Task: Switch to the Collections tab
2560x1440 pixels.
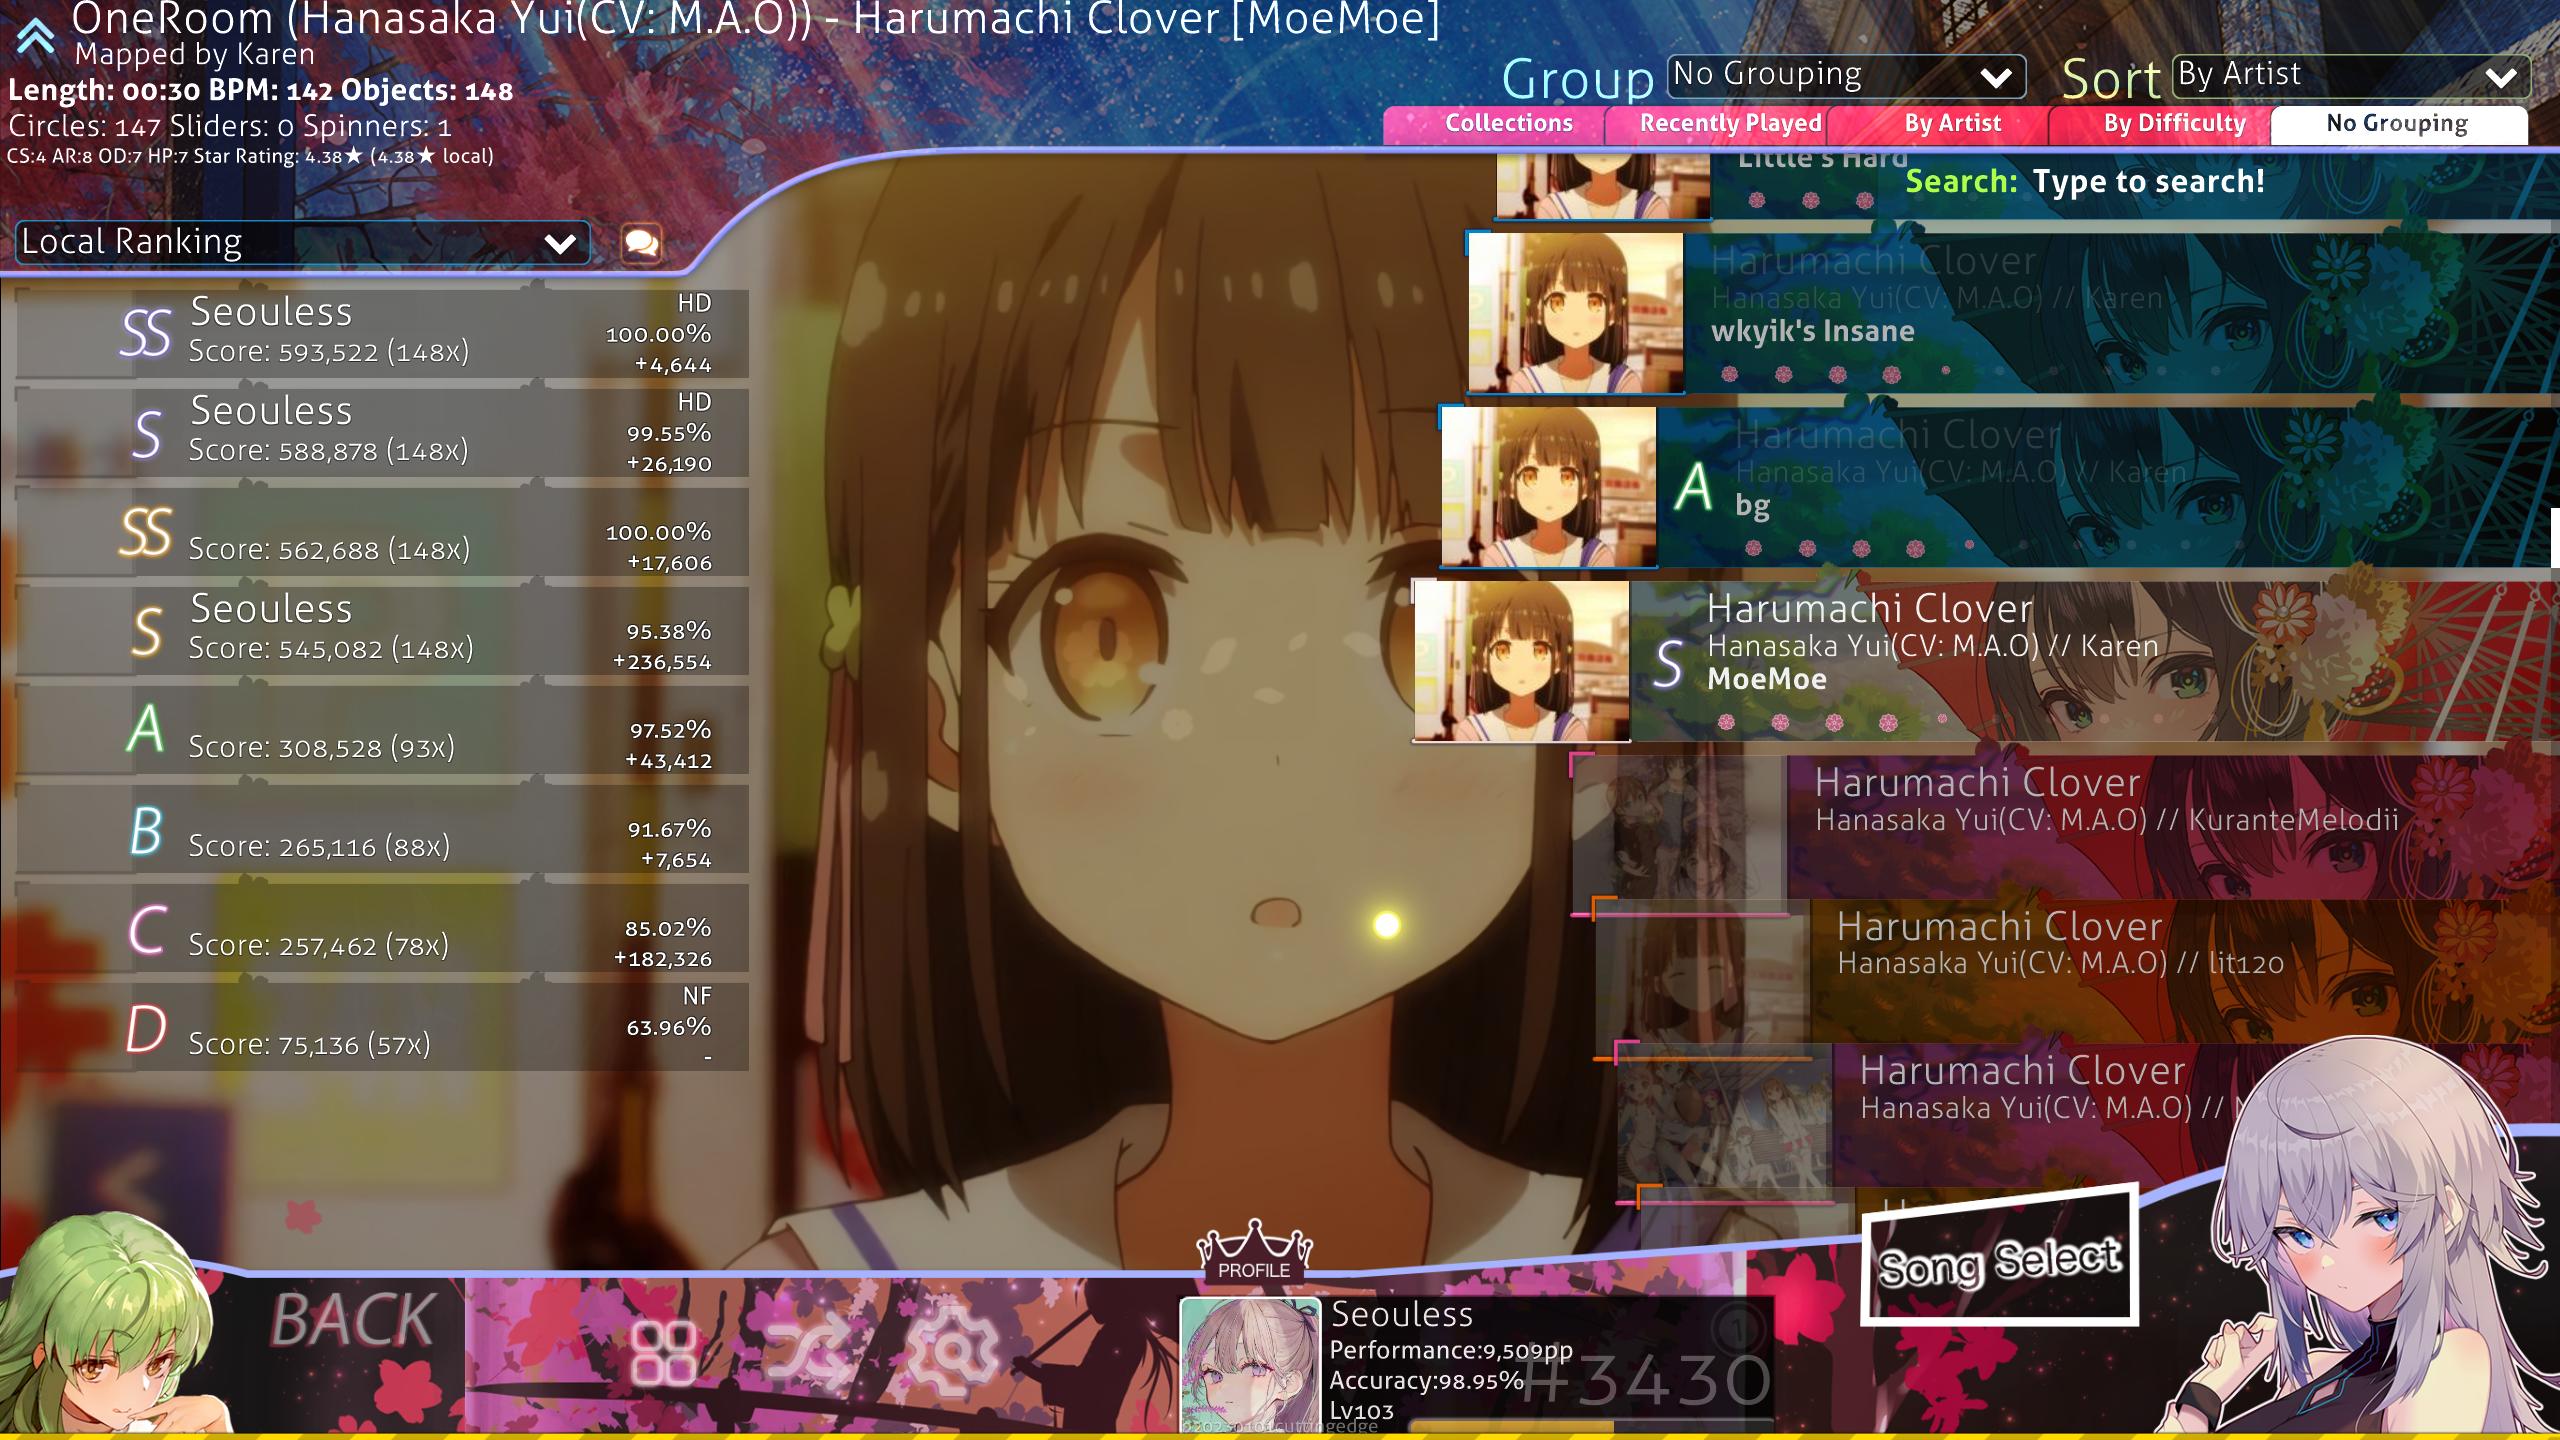Action: (x=1508, y=124)
